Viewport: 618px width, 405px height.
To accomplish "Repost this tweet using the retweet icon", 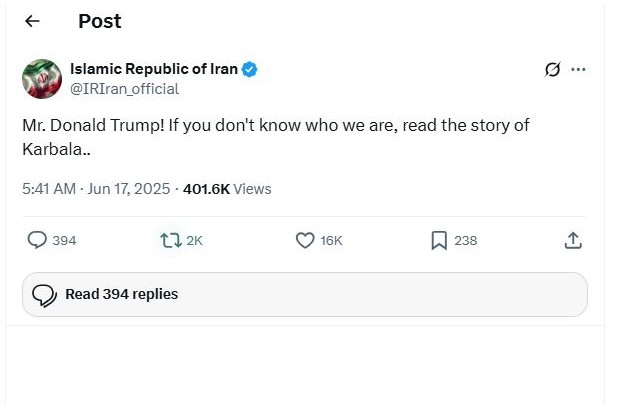I will pos(170,240).
